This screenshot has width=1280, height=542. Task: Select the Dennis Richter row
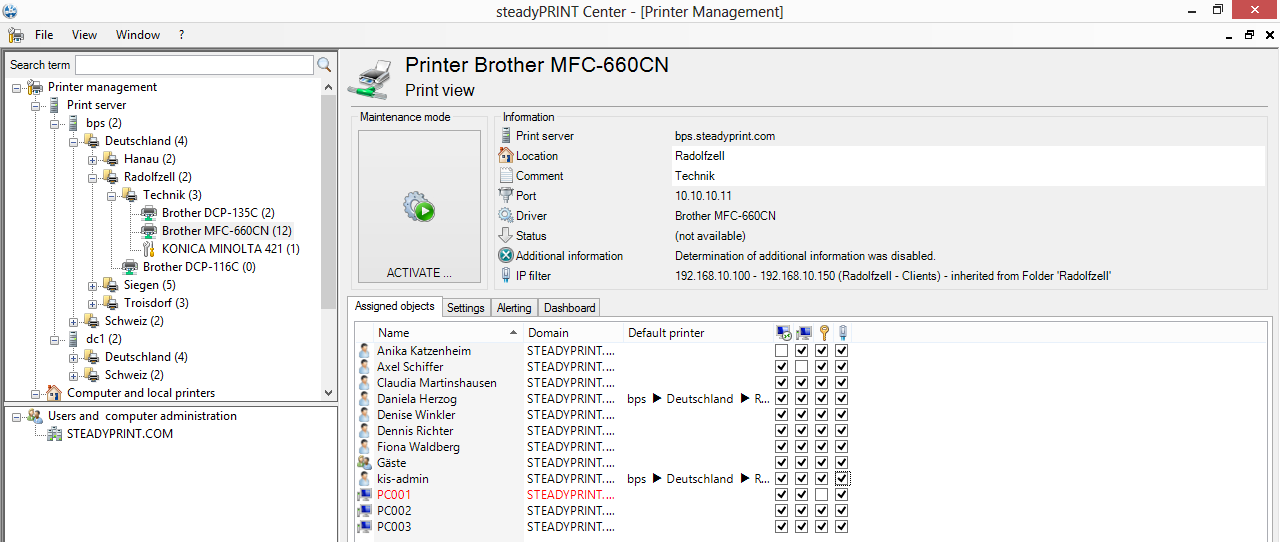click(415, 431)
